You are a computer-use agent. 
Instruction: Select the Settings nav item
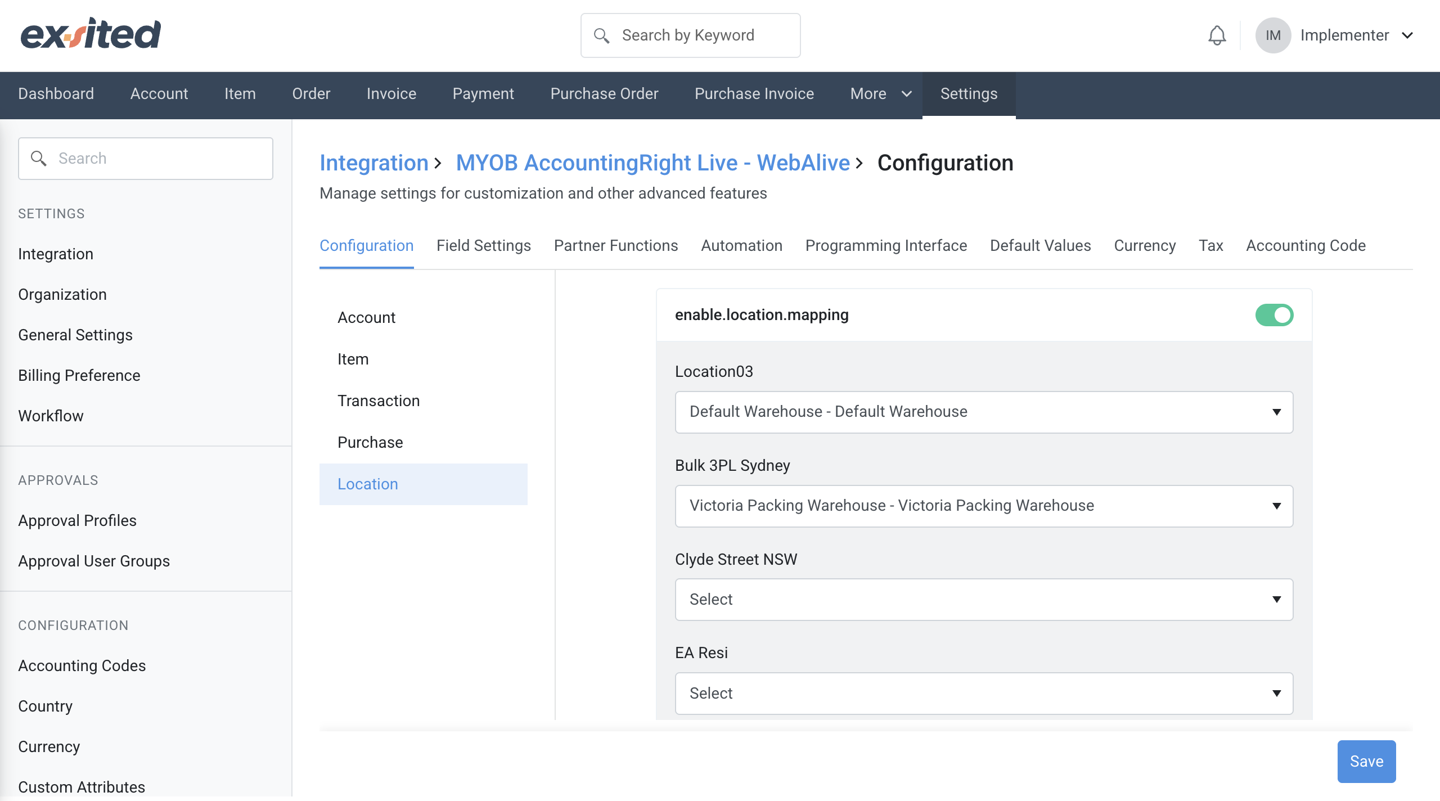point(969,94)
